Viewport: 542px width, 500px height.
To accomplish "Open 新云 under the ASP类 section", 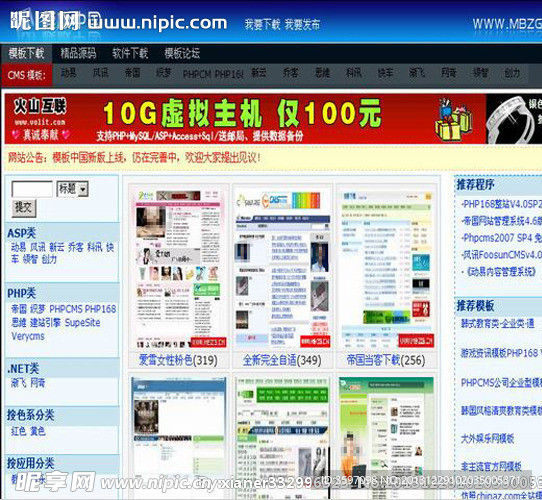I will click(x=57, y=247).
